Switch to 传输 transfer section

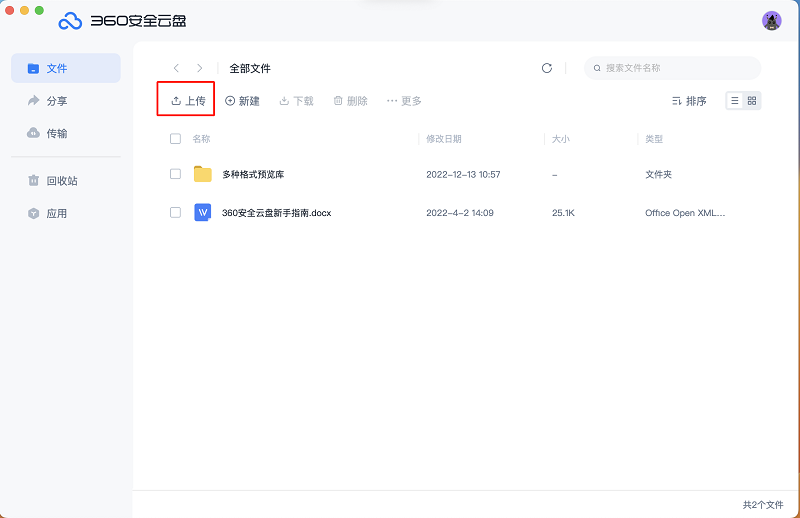[57, 133]
